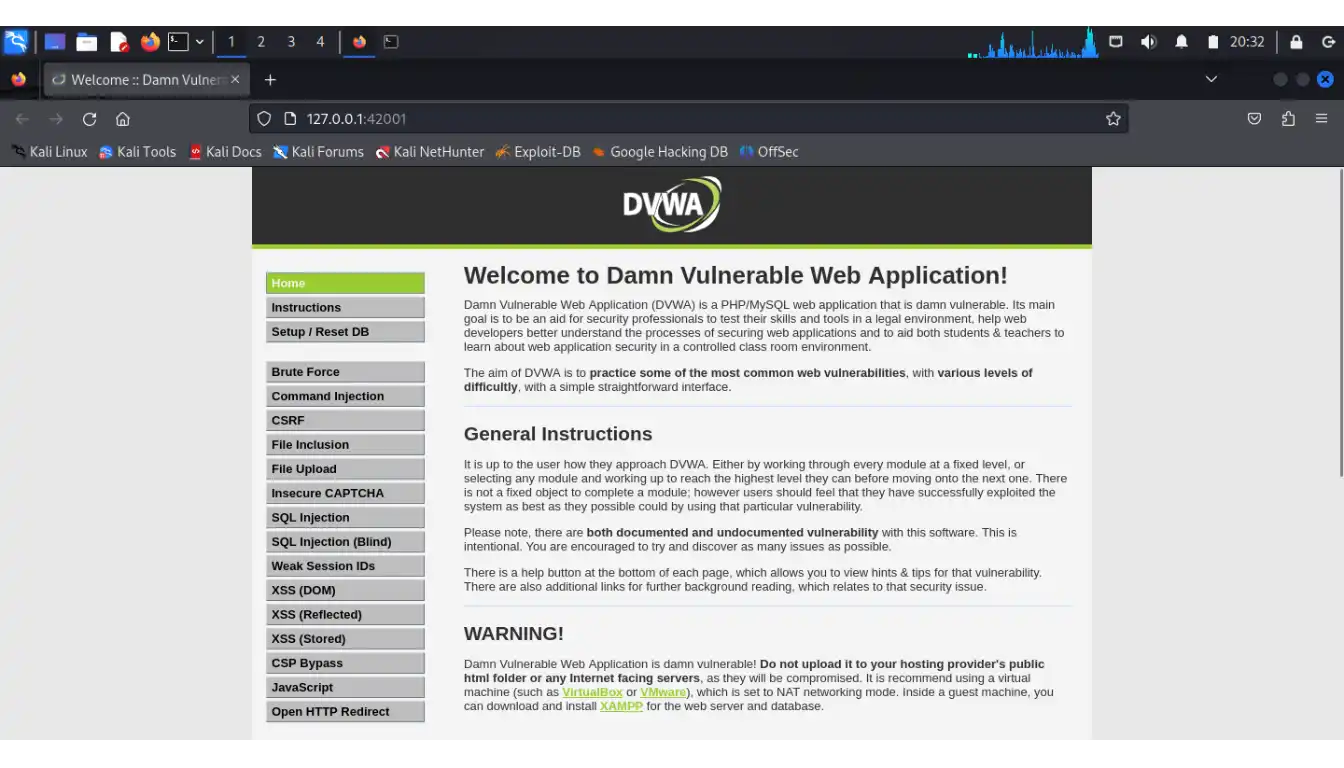
Task: Open the Command Injection module
Action: click(x=345, y=396)
